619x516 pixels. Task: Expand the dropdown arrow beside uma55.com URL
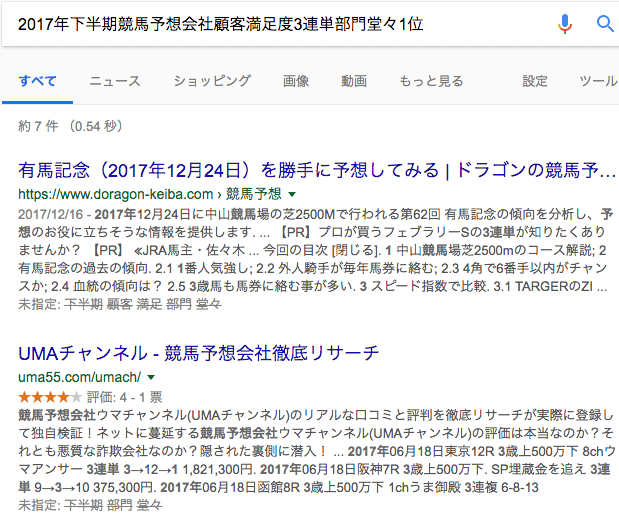coord(151,377)
